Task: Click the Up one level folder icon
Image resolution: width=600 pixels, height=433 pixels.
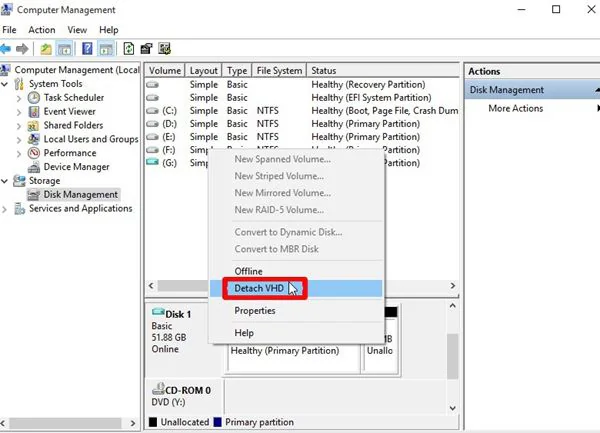Action: click(46, 49)
